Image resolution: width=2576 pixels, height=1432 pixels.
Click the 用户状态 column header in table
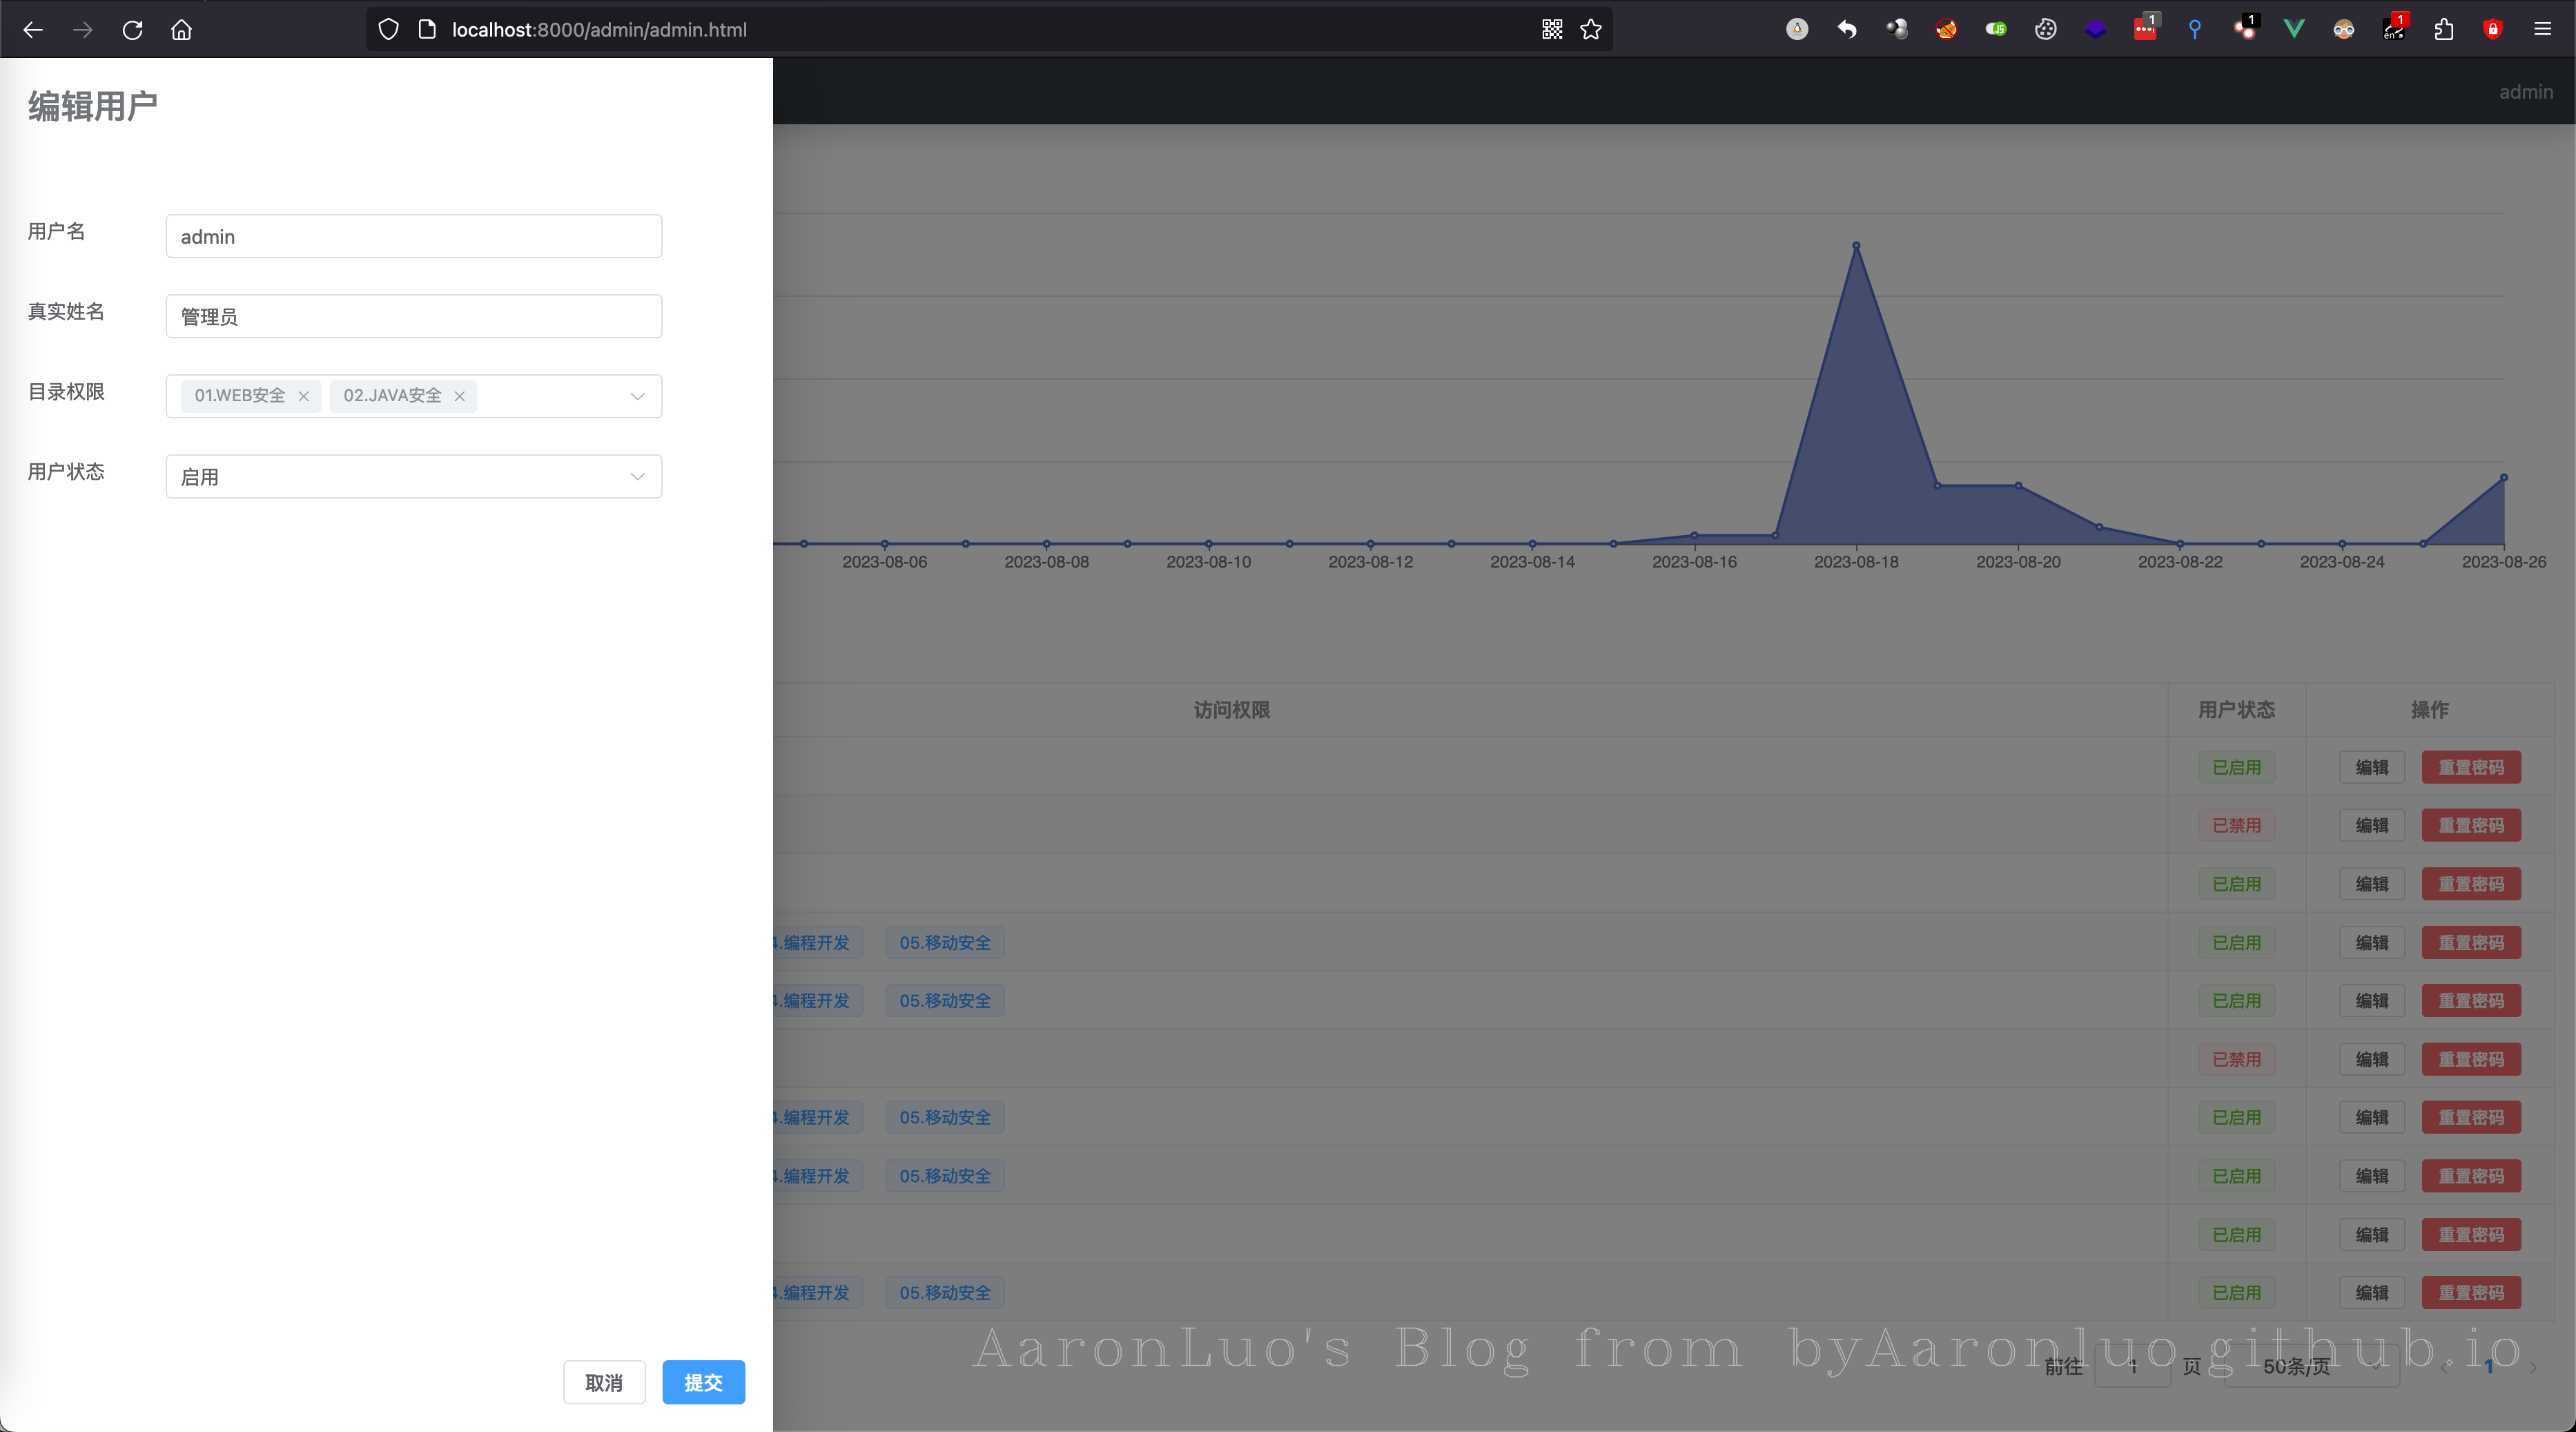pos(2236,709)
